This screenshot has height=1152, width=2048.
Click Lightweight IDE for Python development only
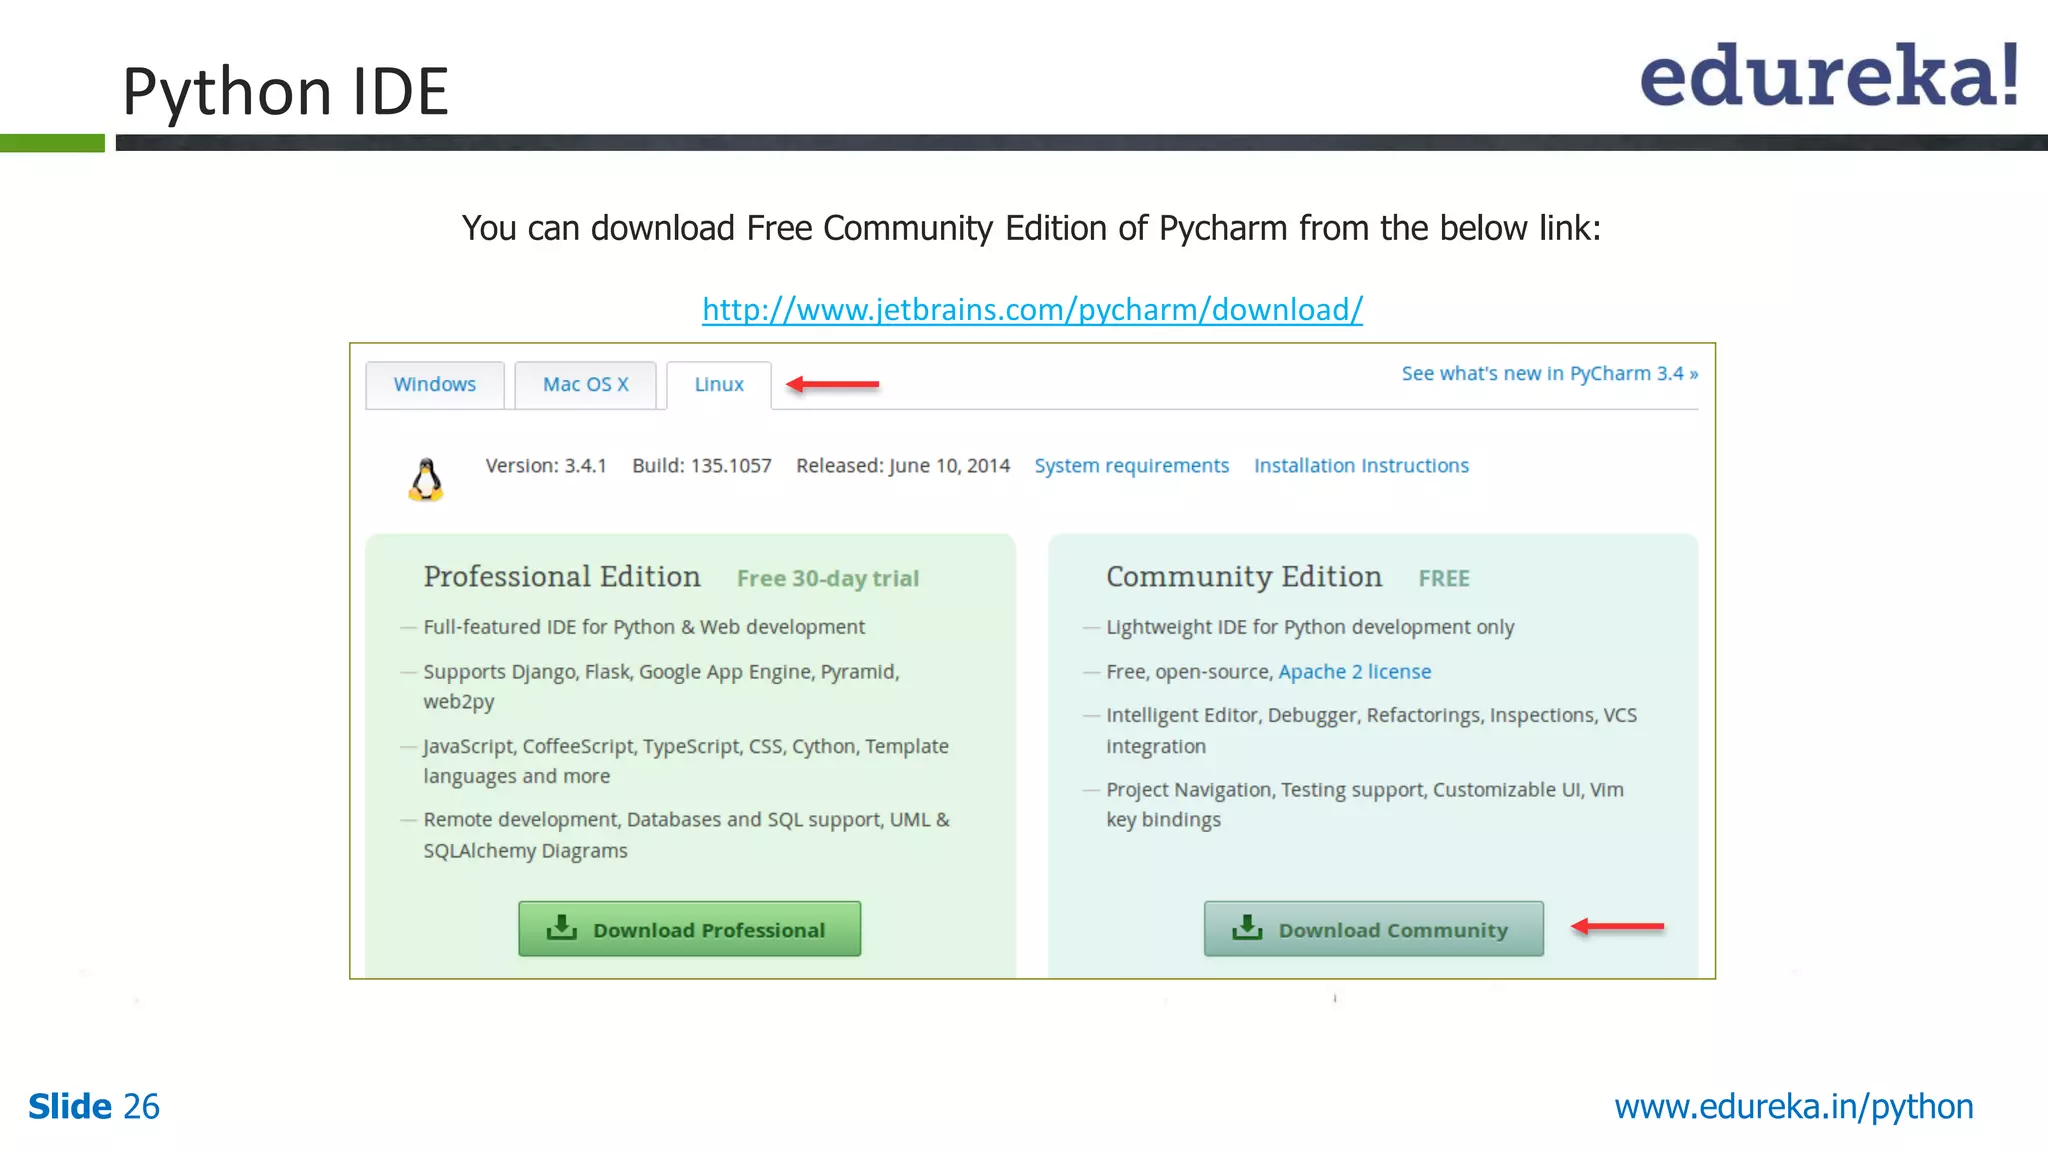pos(1310,627)
